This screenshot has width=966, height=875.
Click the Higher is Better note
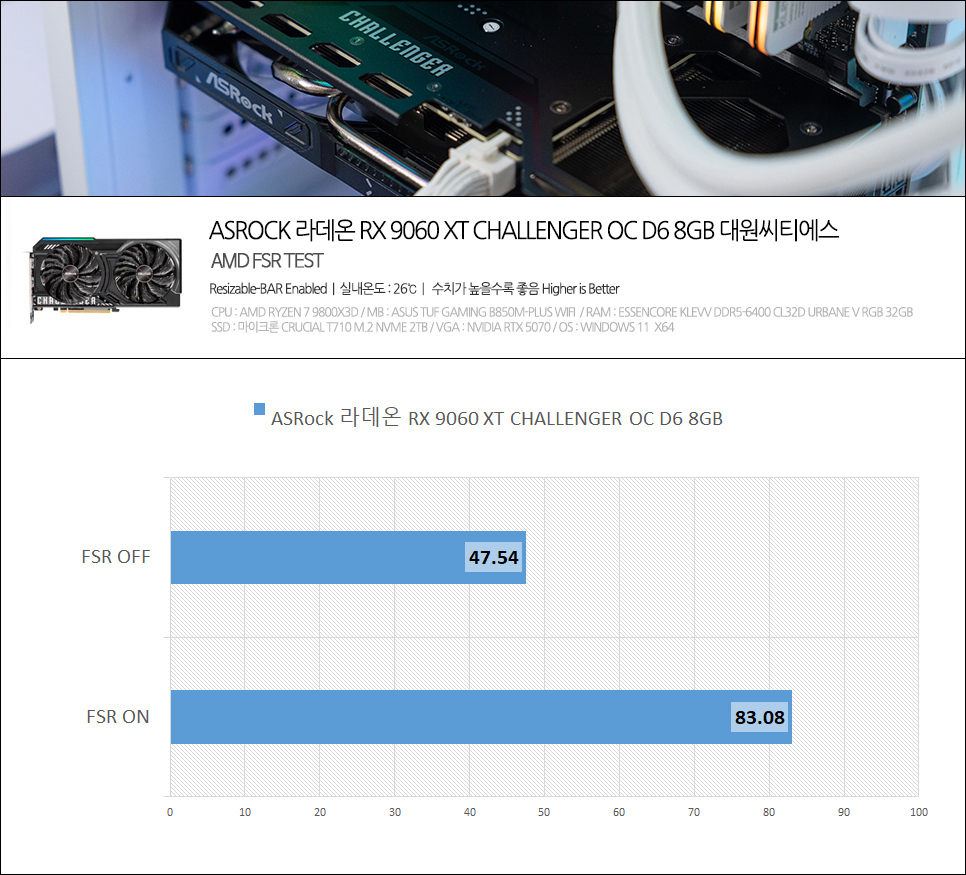[x=580, y=289]
